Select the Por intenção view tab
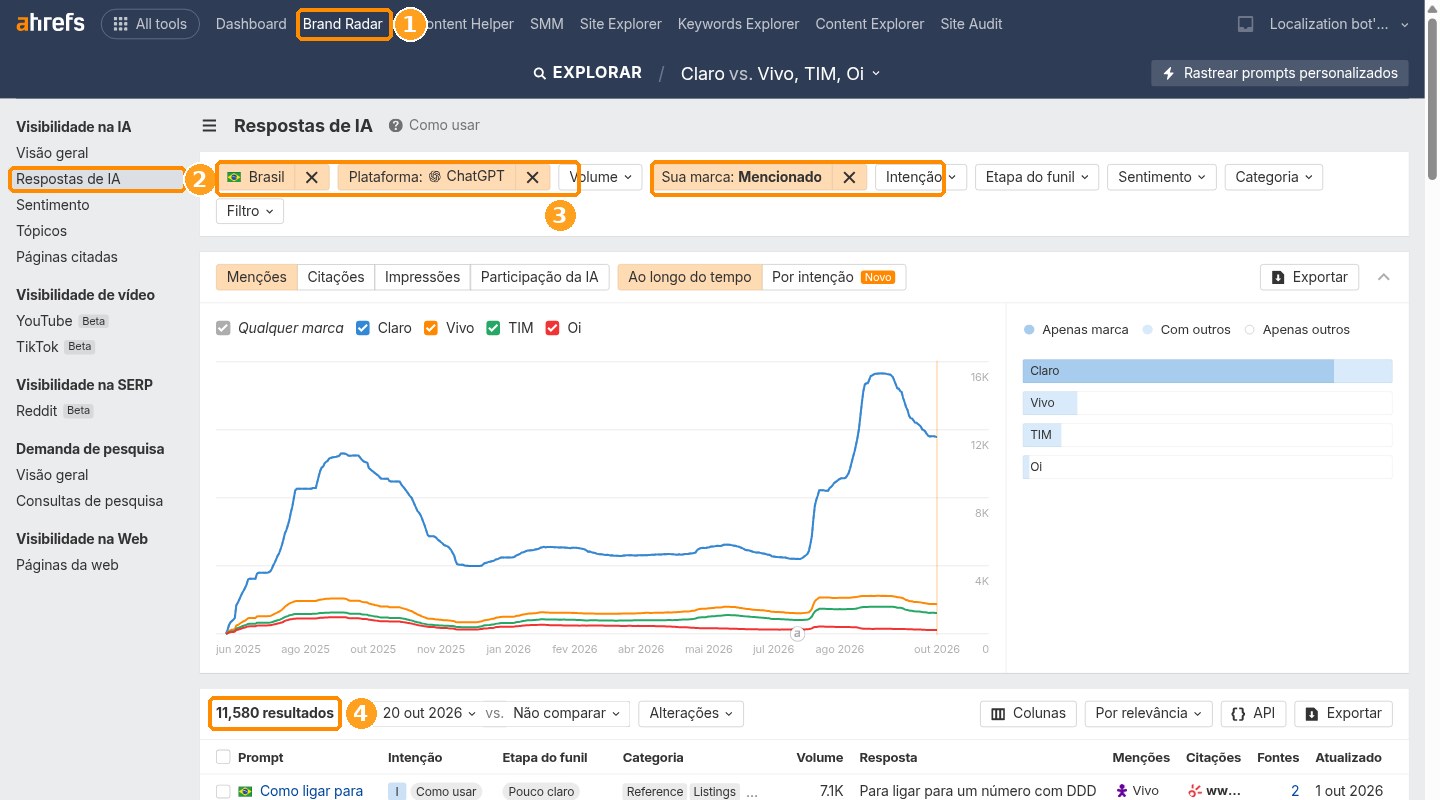The image size is (1440, 800). 833,277
